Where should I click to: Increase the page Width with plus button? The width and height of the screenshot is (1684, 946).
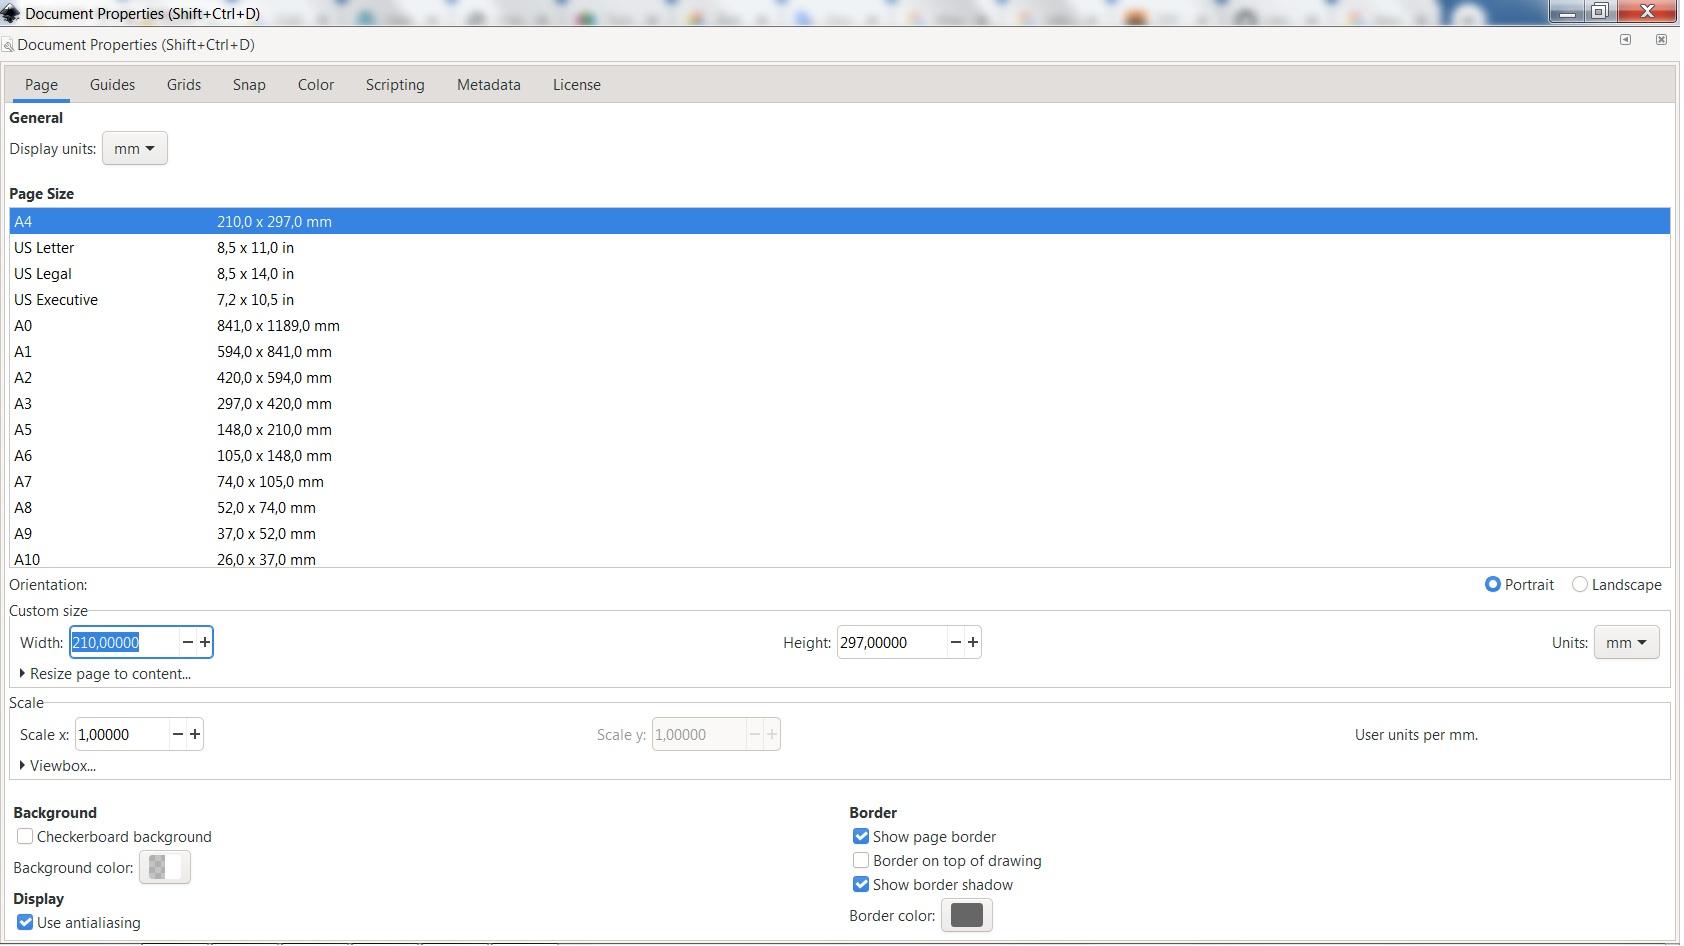(205, 642)
